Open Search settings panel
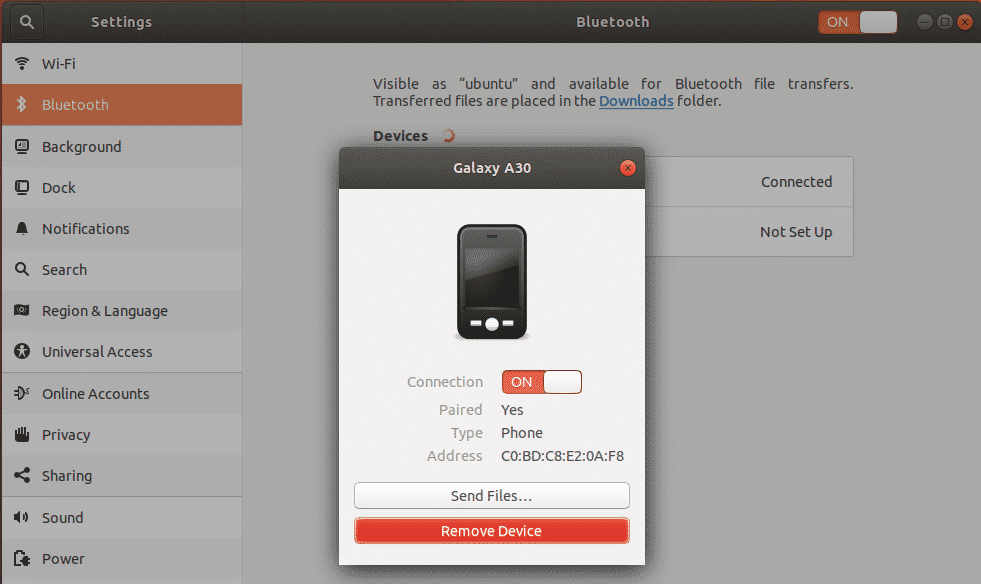Image resolution: width=981 pixels, height=584 pixels. click(x=122, y=269)
